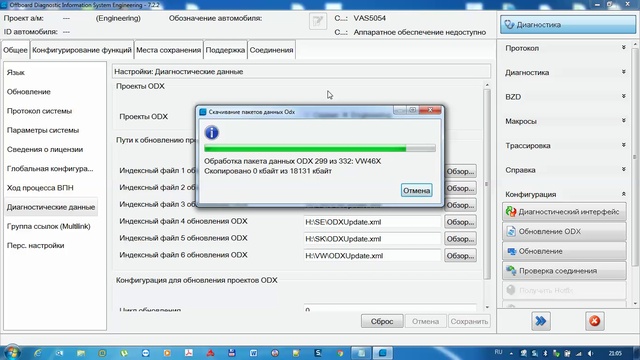Click the Диагностика mode button at top right

point(568,24)
